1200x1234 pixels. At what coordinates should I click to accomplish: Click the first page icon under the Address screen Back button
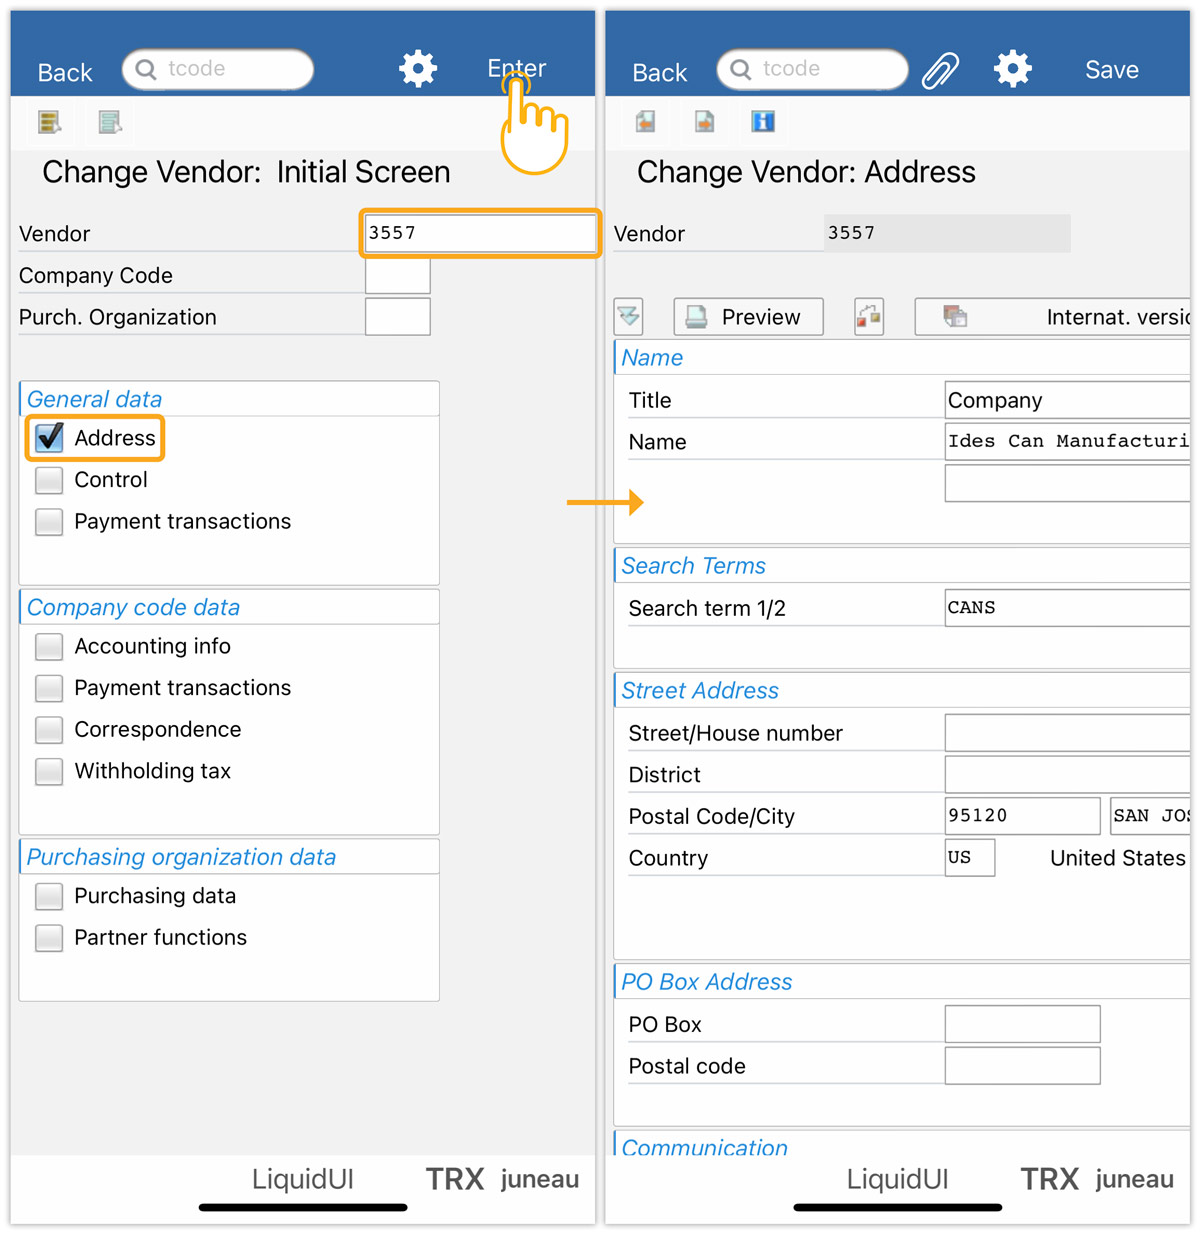[x=646, y=122]
